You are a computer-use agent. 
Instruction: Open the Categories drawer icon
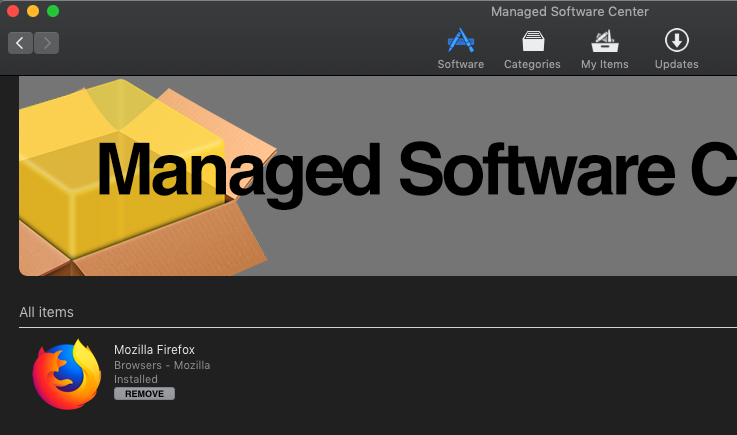(x=533, y=41)
